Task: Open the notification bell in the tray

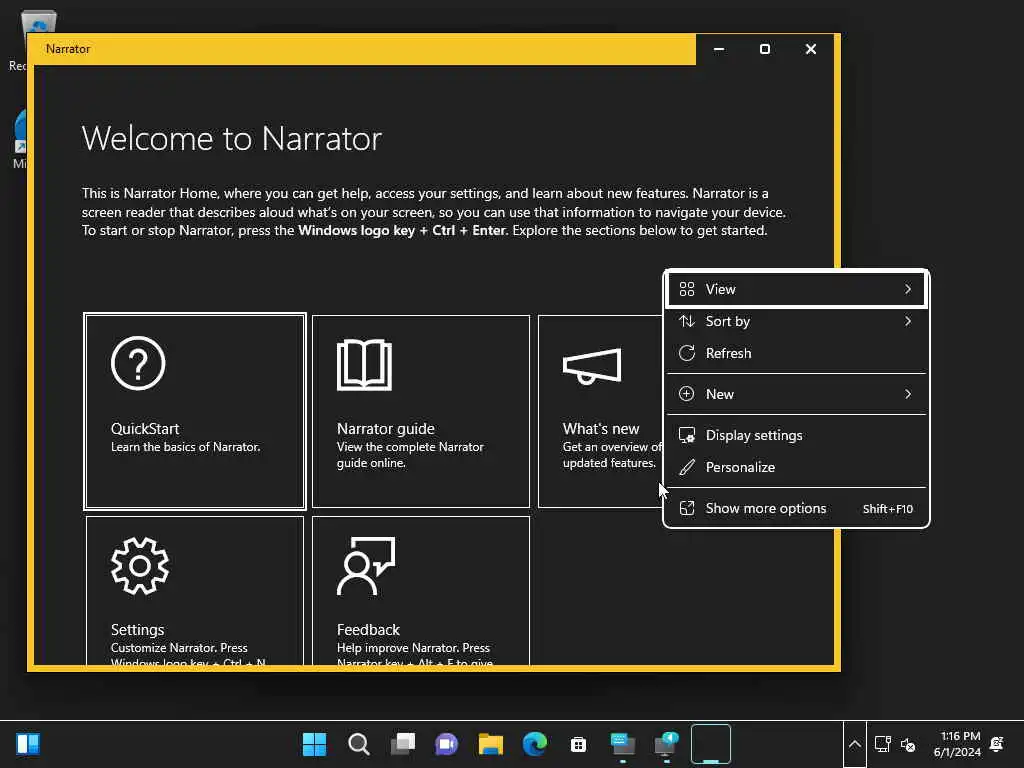Action: tap(997, 744)
